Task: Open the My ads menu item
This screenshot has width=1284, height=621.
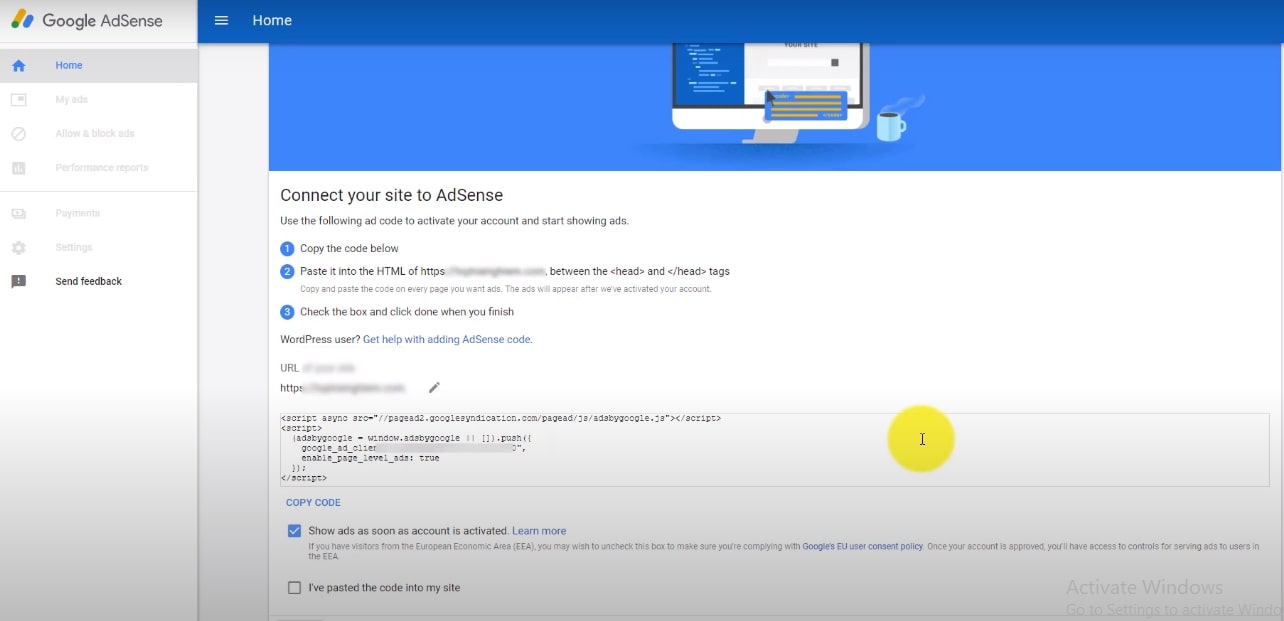Action: pos(72,100)
